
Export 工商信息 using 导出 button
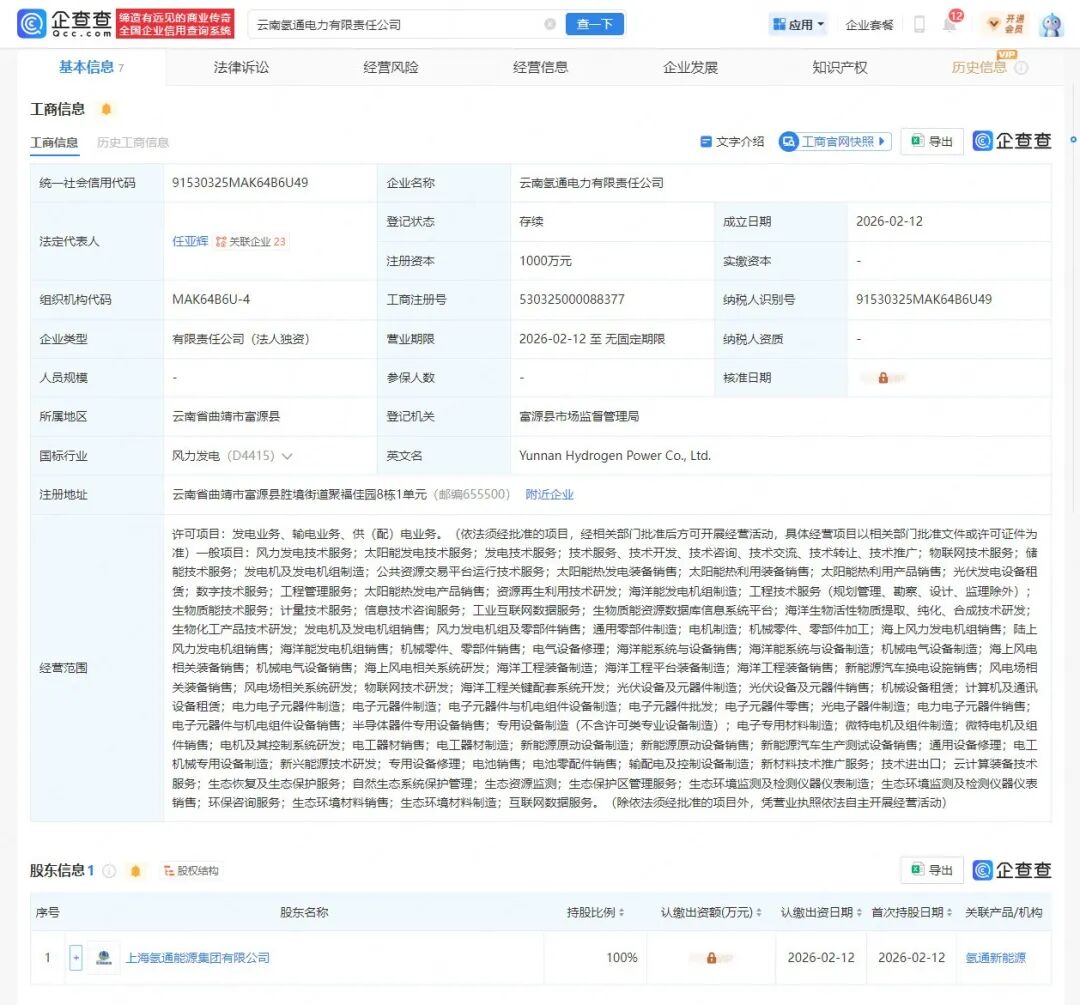[x=931, y=142]
